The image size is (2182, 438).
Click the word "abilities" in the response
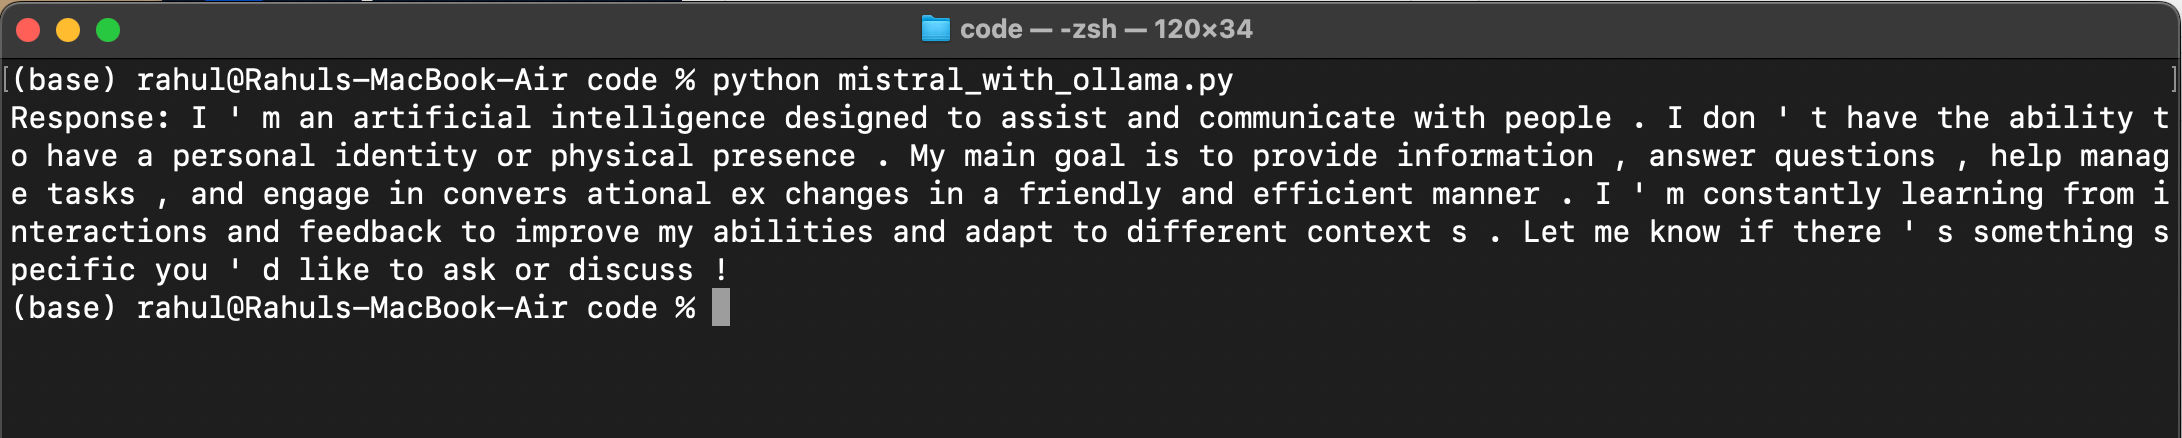tap(793, 232)
